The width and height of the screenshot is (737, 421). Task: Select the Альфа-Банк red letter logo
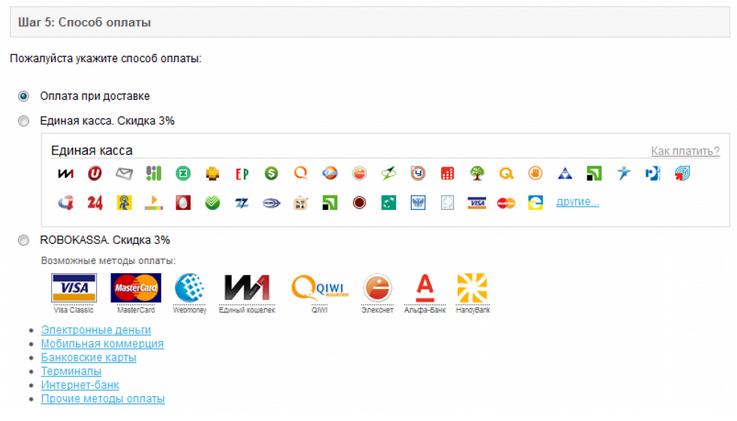click(x=424, y=288)
